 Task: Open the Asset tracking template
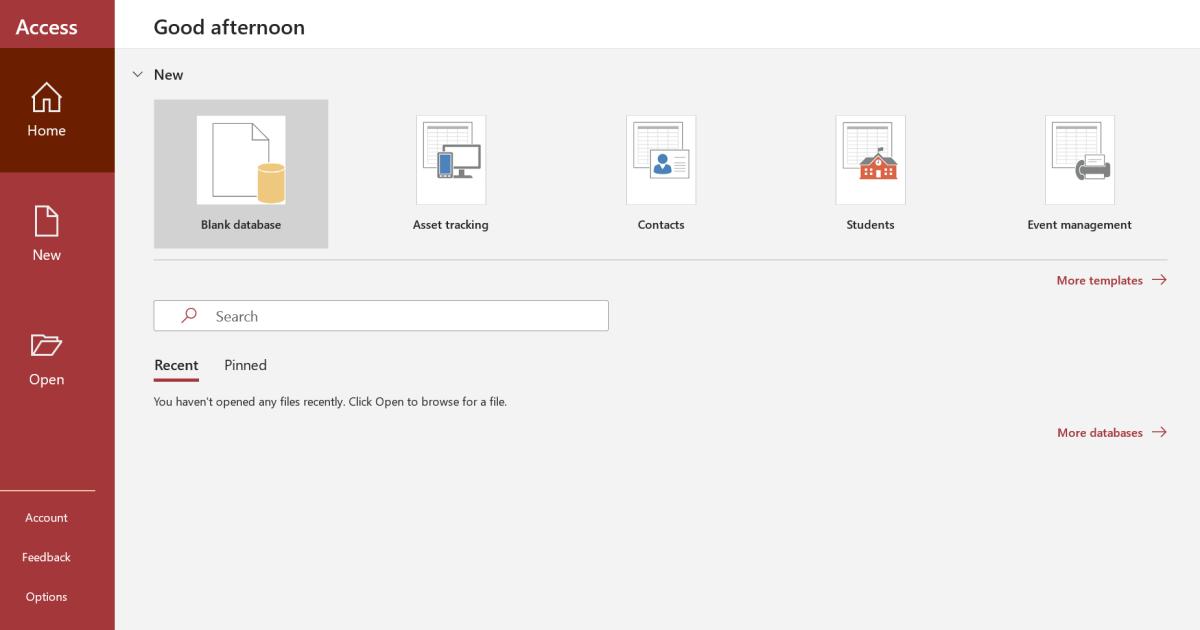[x=450, y=160]
